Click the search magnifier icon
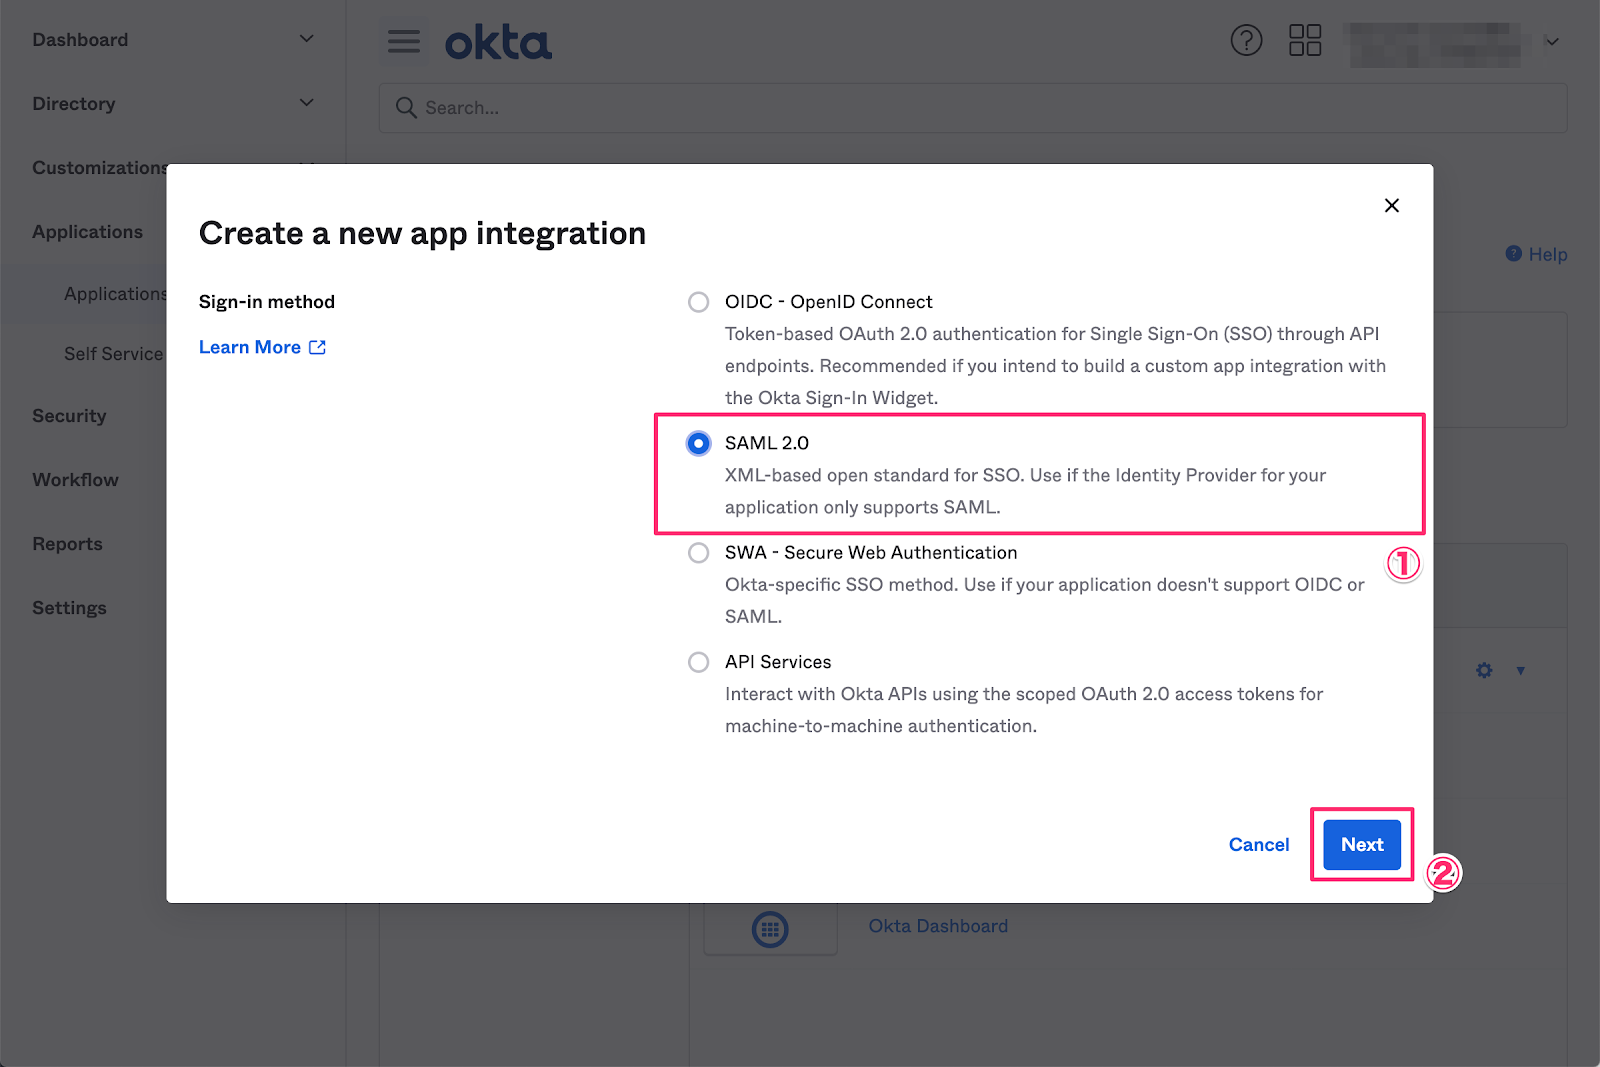This screenshot has height=1067, width=1600. click(406, 107)
